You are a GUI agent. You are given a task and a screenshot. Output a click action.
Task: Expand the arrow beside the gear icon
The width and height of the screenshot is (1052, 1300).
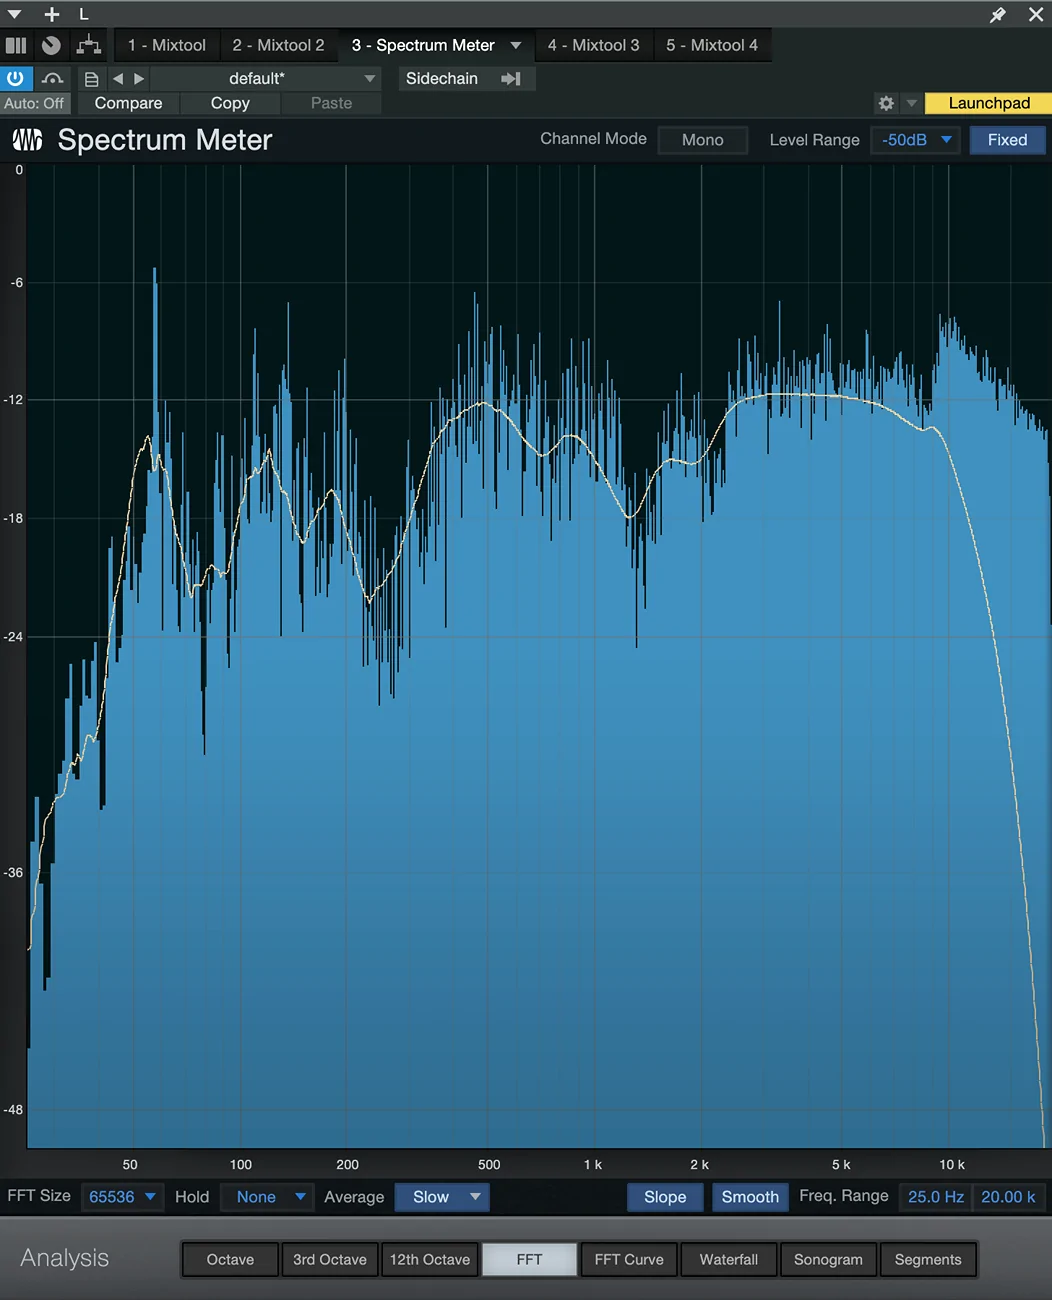[x=911, y=103]
